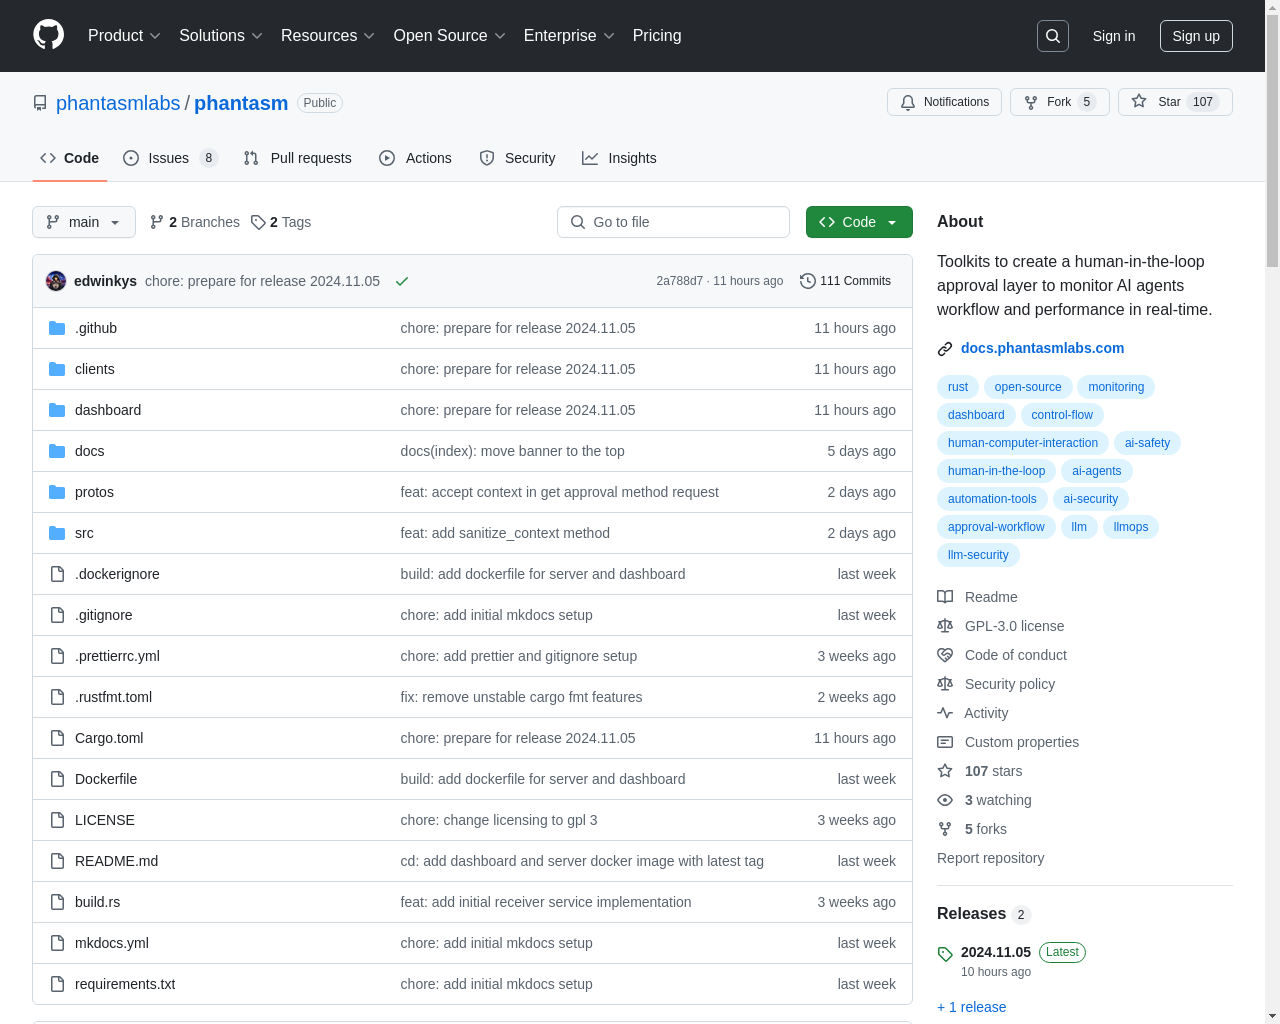Select the Code tab
The width and height of the screenshot is (1280, 1024).
pyautogui.click(x=70, y=158)
